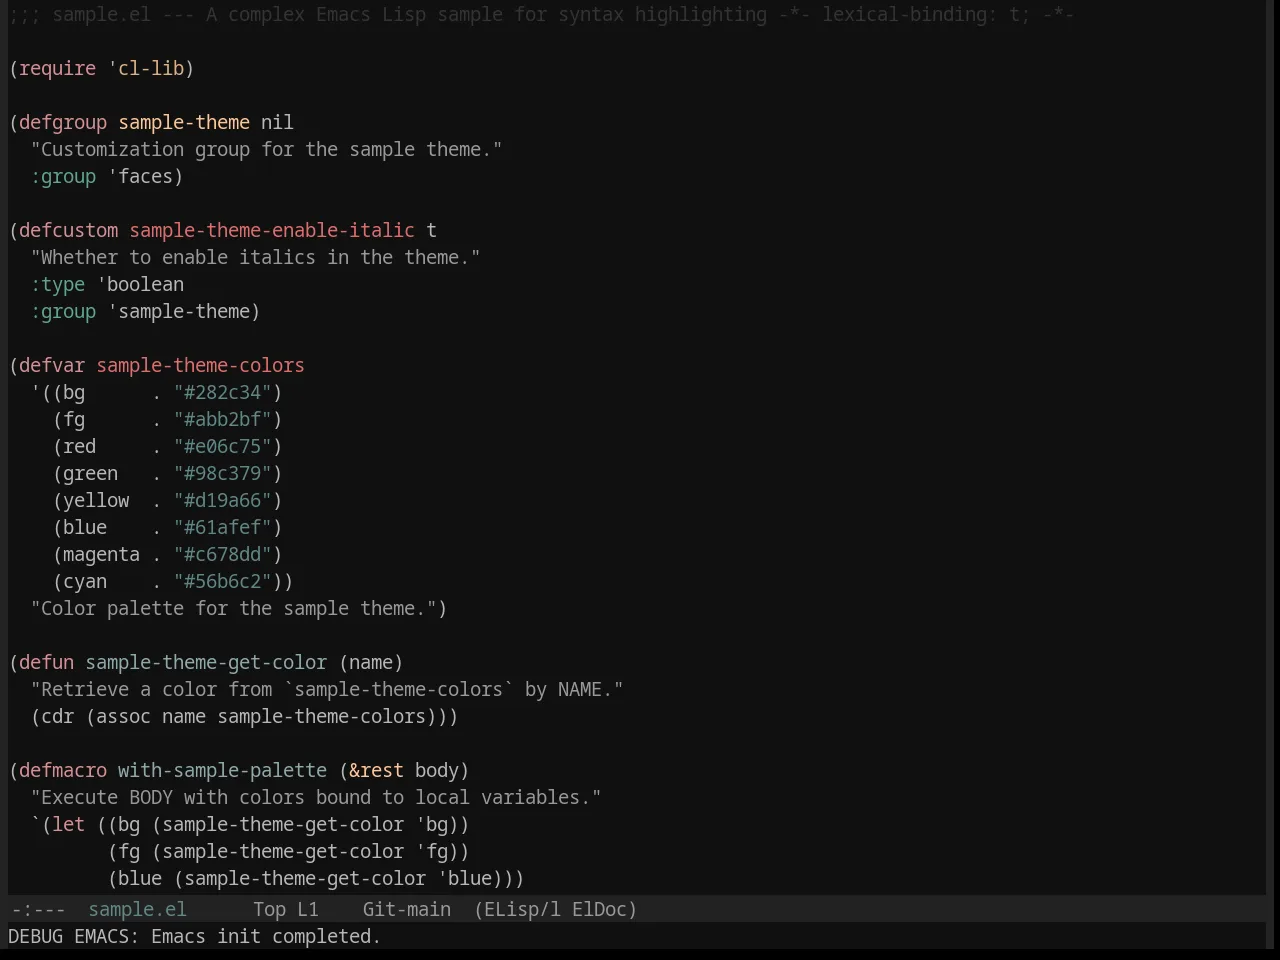Click the 'defgroup' keyword
This screenshot has height=960, width=1280.
coord(63,122)
